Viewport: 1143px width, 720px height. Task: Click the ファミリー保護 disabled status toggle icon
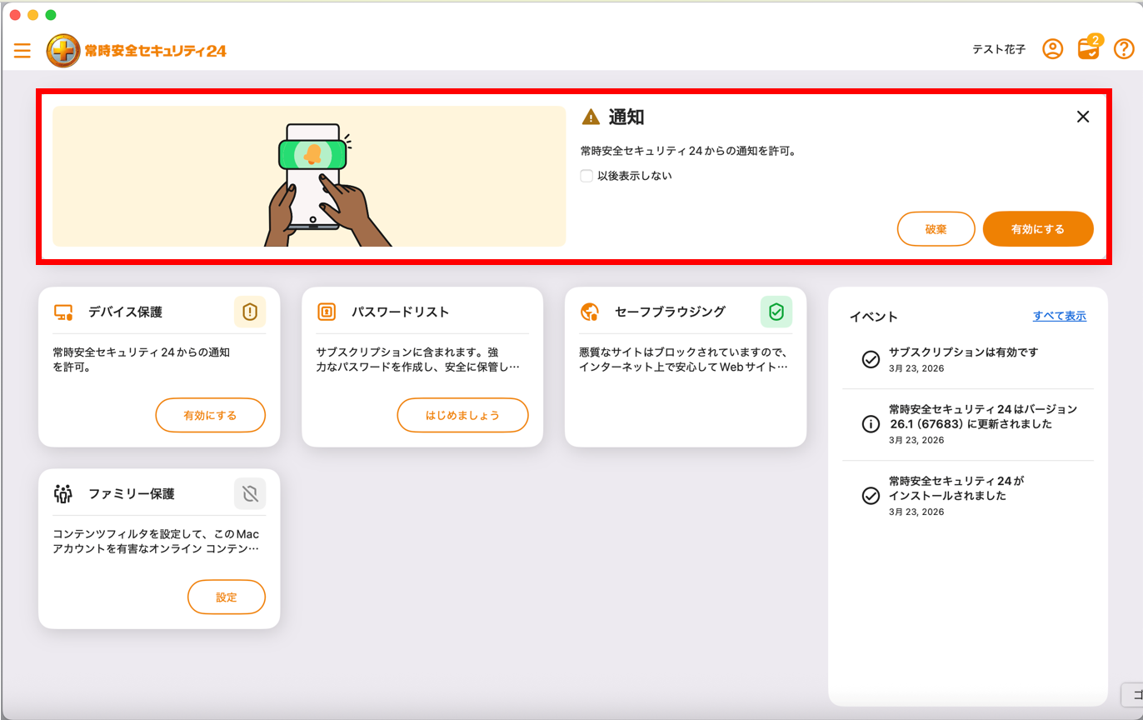(x=249, y=493)
